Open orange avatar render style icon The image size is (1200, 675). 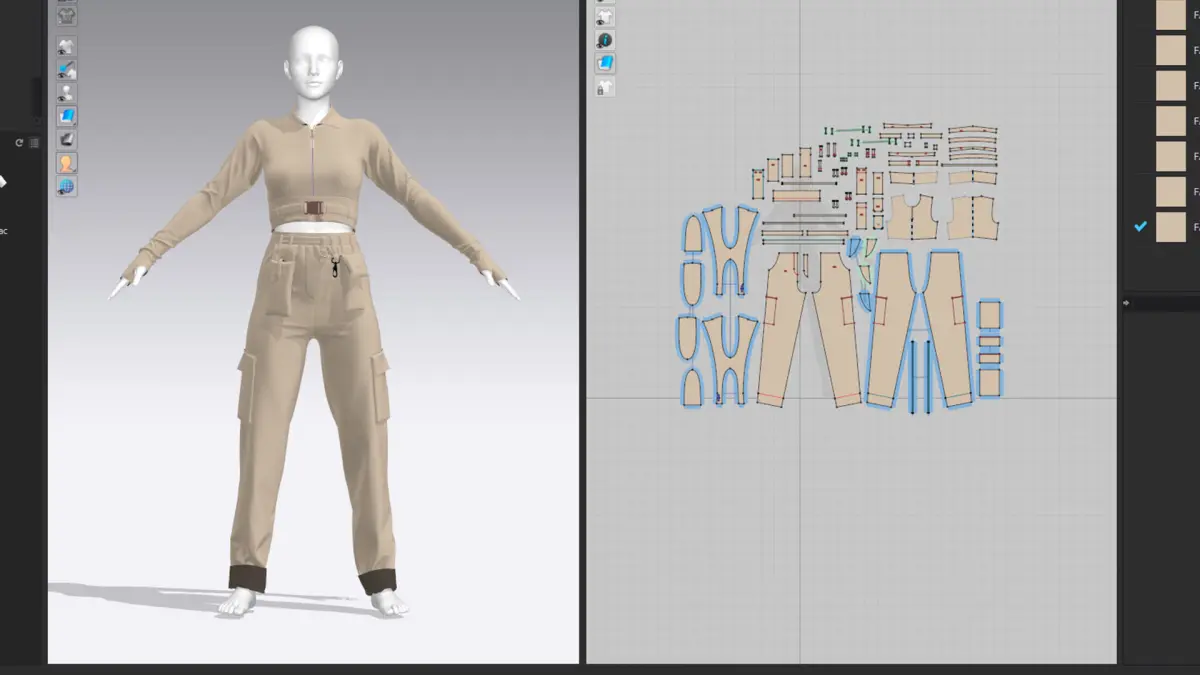tap(67, 162)
